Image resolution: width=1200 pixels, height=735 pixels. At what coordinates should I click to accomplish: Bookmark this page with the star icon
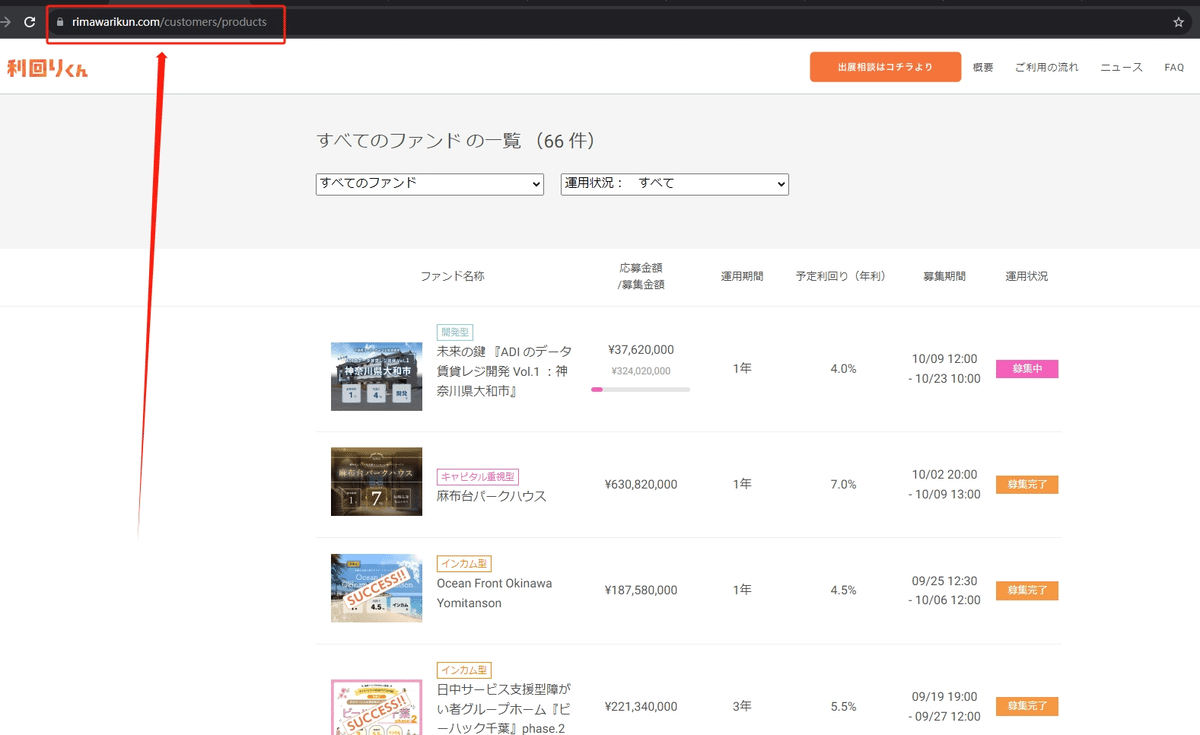pyautogui.click(x=1179, y=22)
